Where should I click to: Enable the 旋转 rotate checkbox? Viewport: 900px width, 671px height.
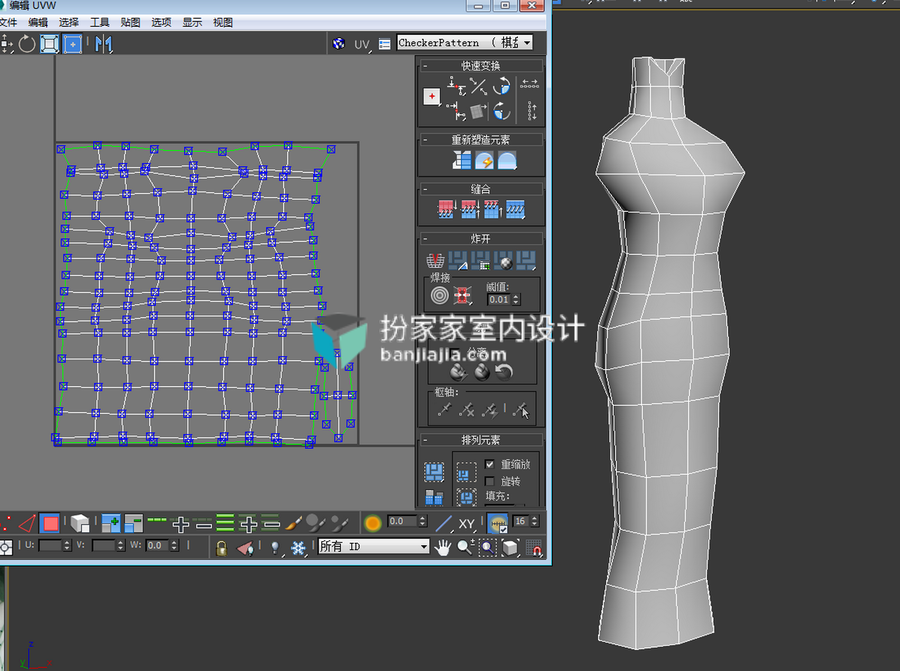[x=490, y=481]
